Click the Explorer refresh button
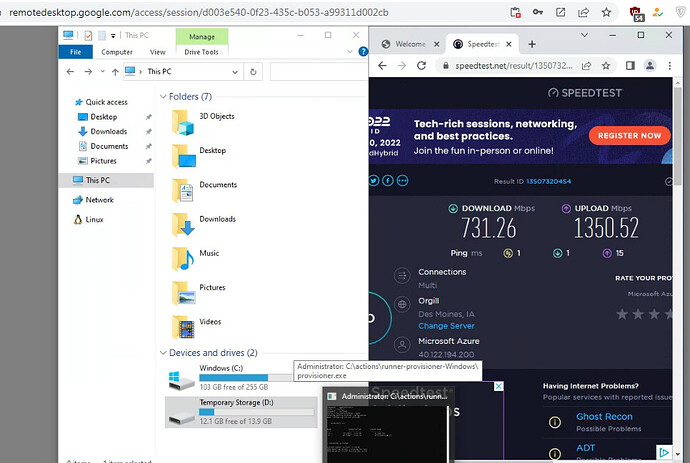The width and height of the screenshot is (690, 463). point(254,72)
